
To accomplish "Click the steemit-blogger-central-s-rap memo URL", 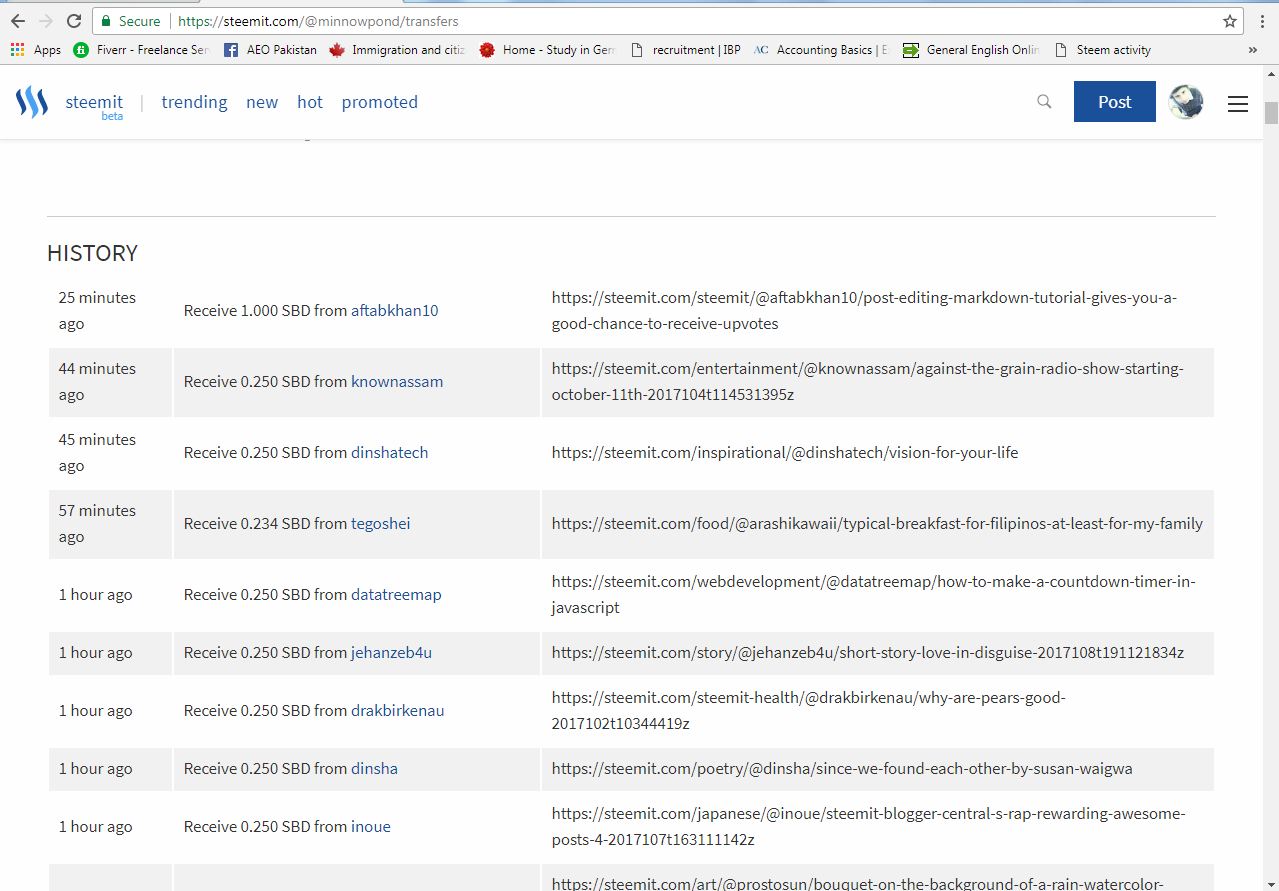I will (868, 827).
